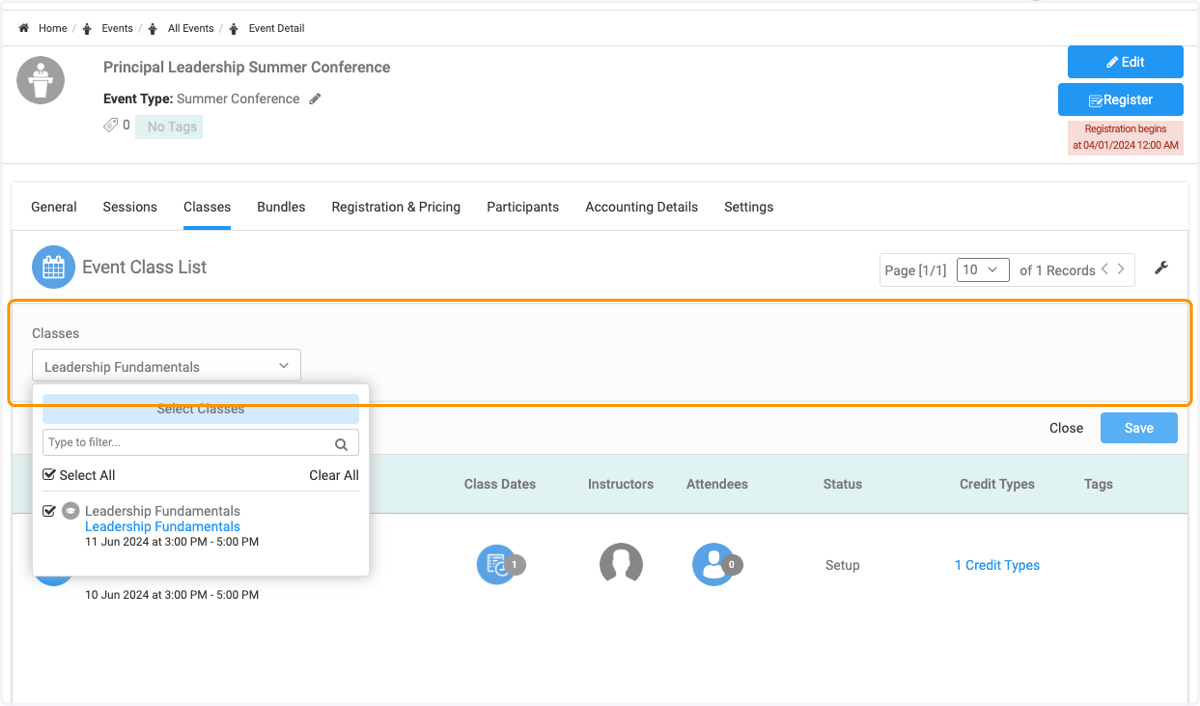Open the Sessions tab
The height and width of the screenshot is (706, 1200).
(x=130, y=207)
